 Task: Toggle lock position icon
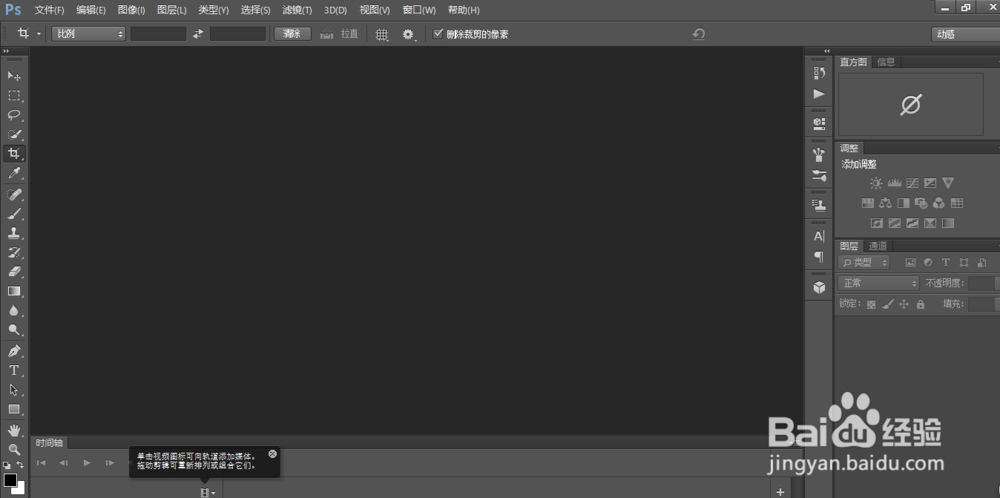[904, 305]
